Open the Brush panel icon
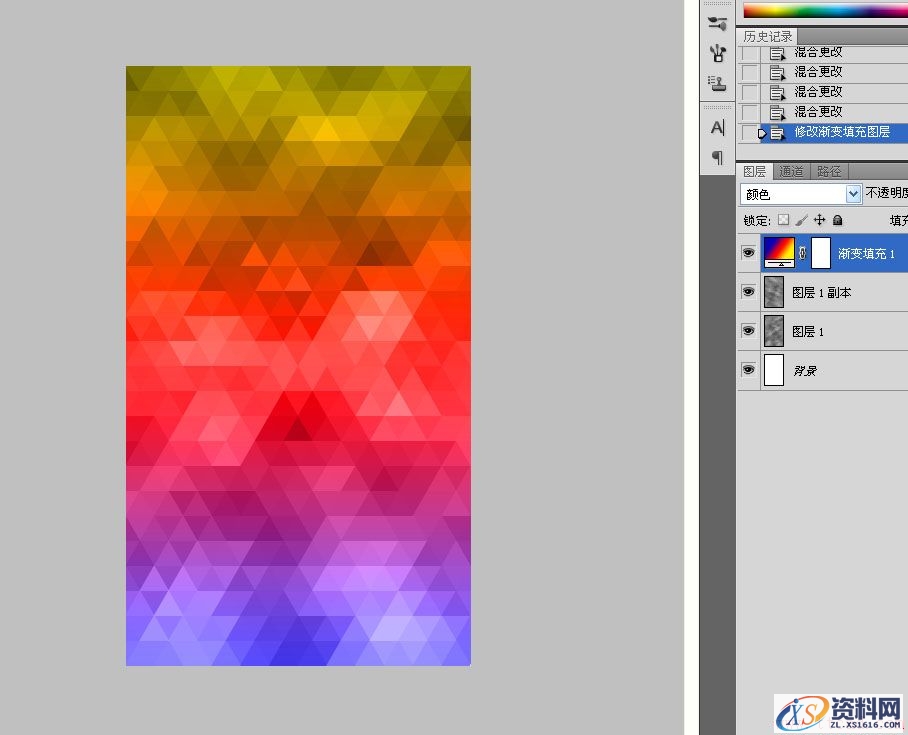This screenshot has height=735, width=908. (717, 24)
